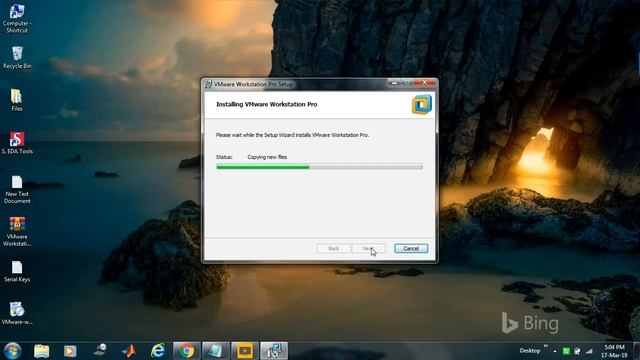Click the disabled Next button

(368, 248)
